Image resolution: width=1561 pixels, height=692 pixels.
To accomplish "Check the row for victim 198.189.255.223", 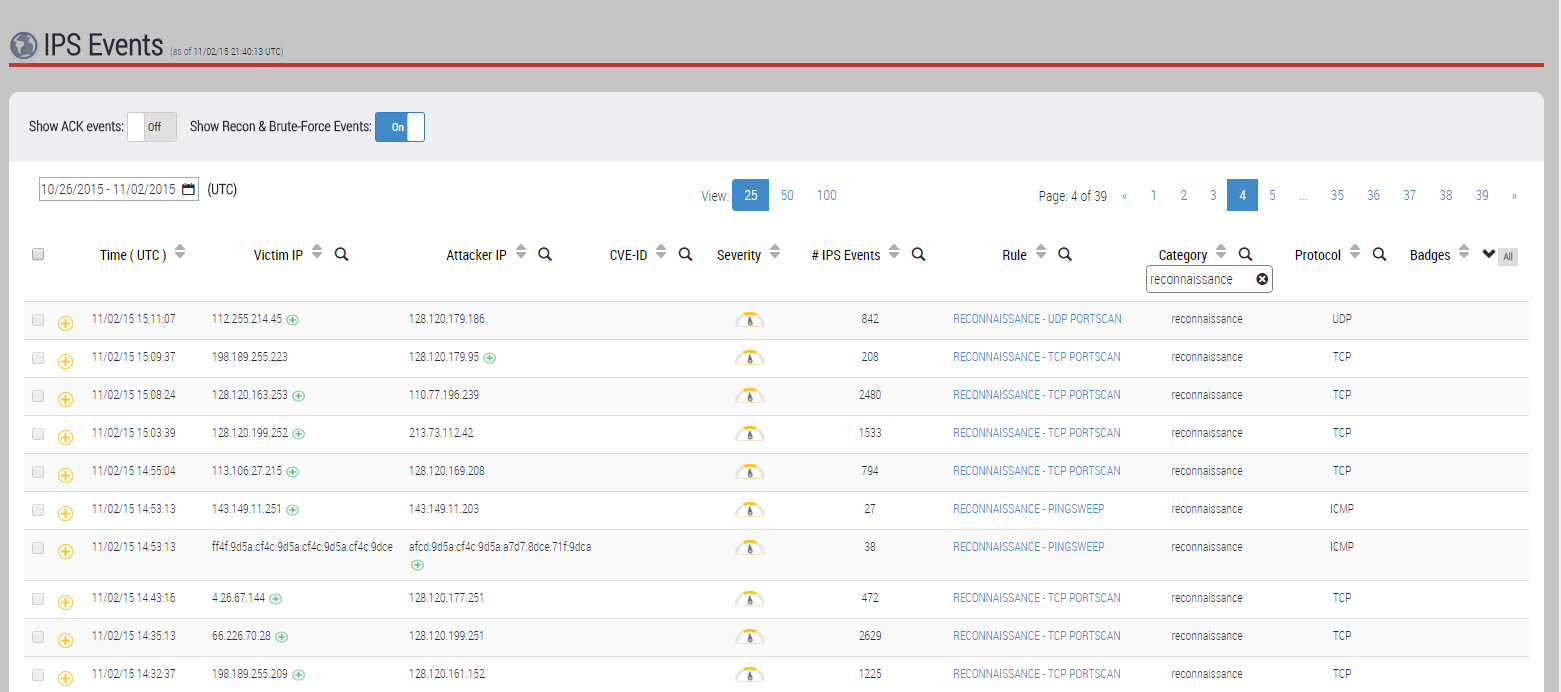I will [38, 358].
